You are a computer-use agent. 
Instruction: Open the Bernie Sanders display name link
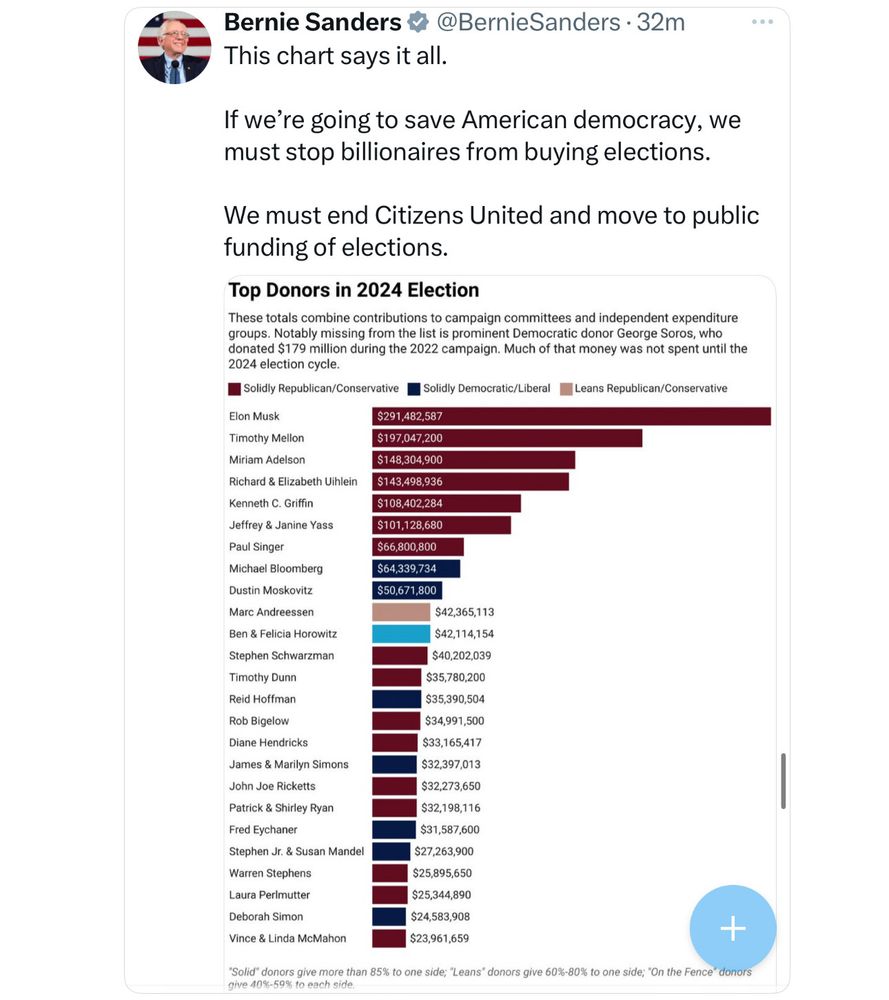(312, 22)
